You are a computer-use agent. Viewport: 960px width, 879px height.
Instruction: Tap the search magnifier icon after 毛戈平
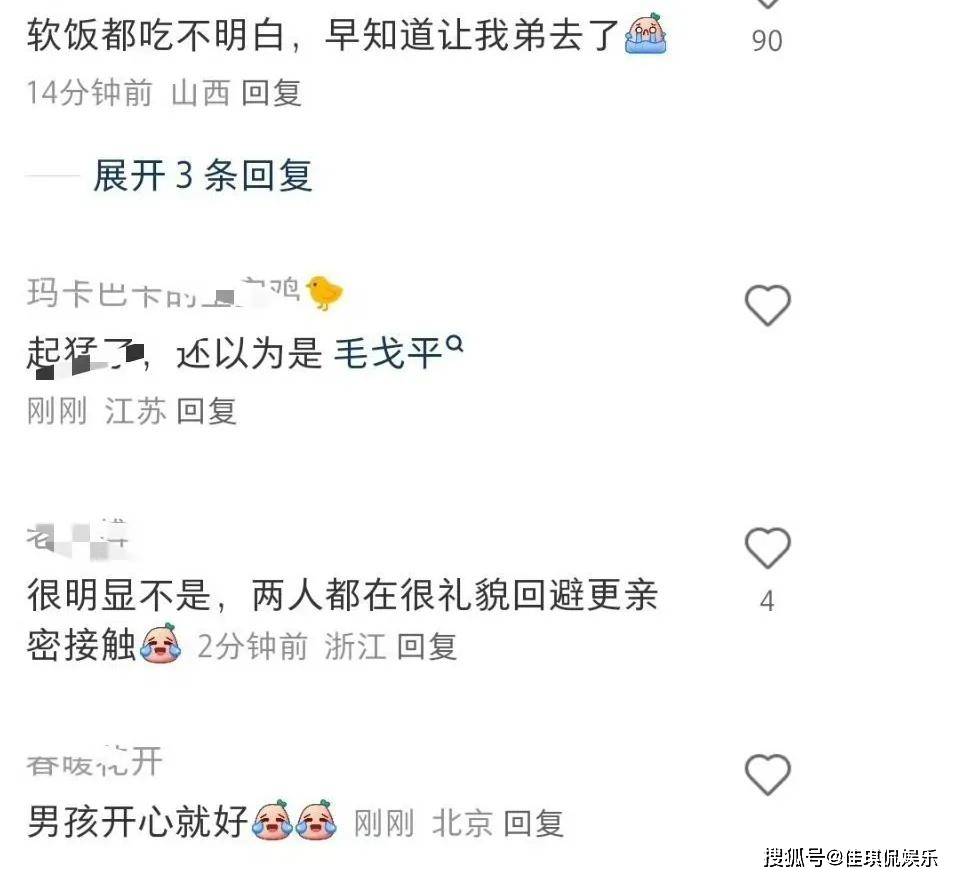[x=455, y=345]
